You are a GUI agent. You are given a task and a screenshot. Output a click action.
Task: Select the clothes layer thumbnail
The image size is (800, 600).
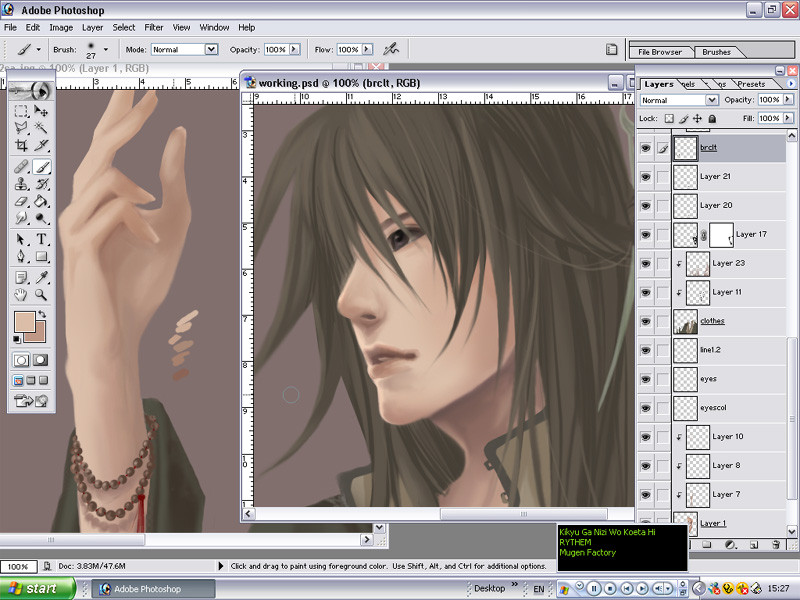coord(685,321)
